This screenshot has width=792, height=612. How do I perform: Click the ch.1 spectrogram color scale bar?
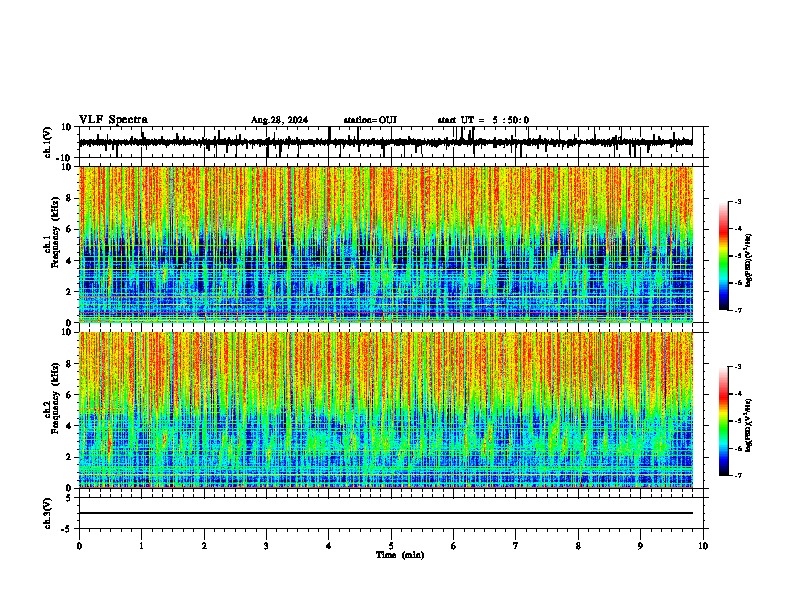pos(724,256)
